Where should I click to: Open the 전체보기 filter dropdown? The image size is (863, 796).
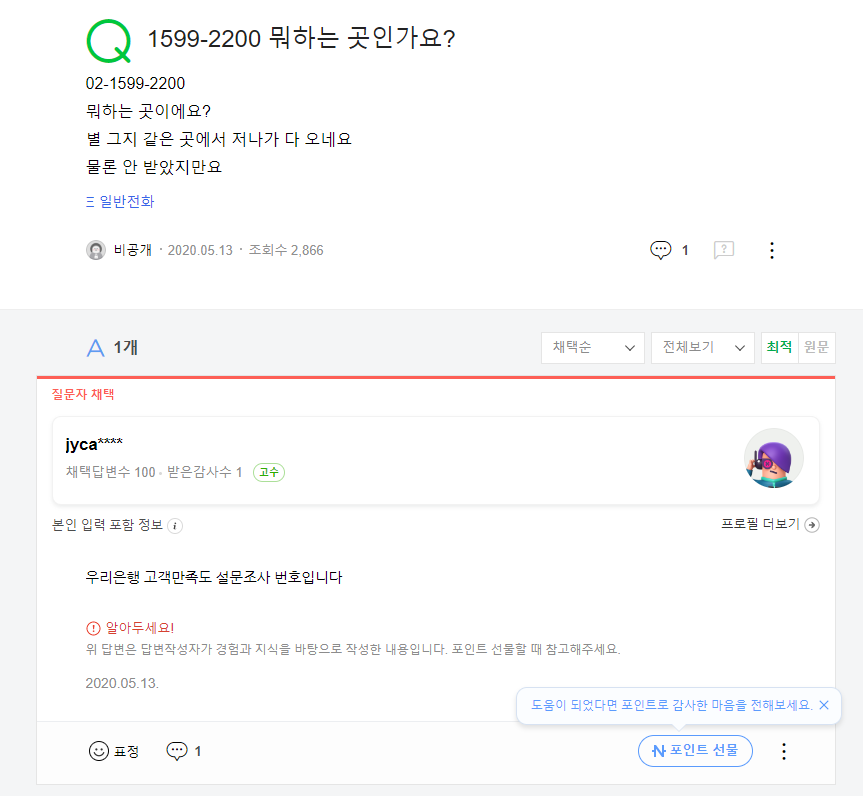[x=702, y=347]
